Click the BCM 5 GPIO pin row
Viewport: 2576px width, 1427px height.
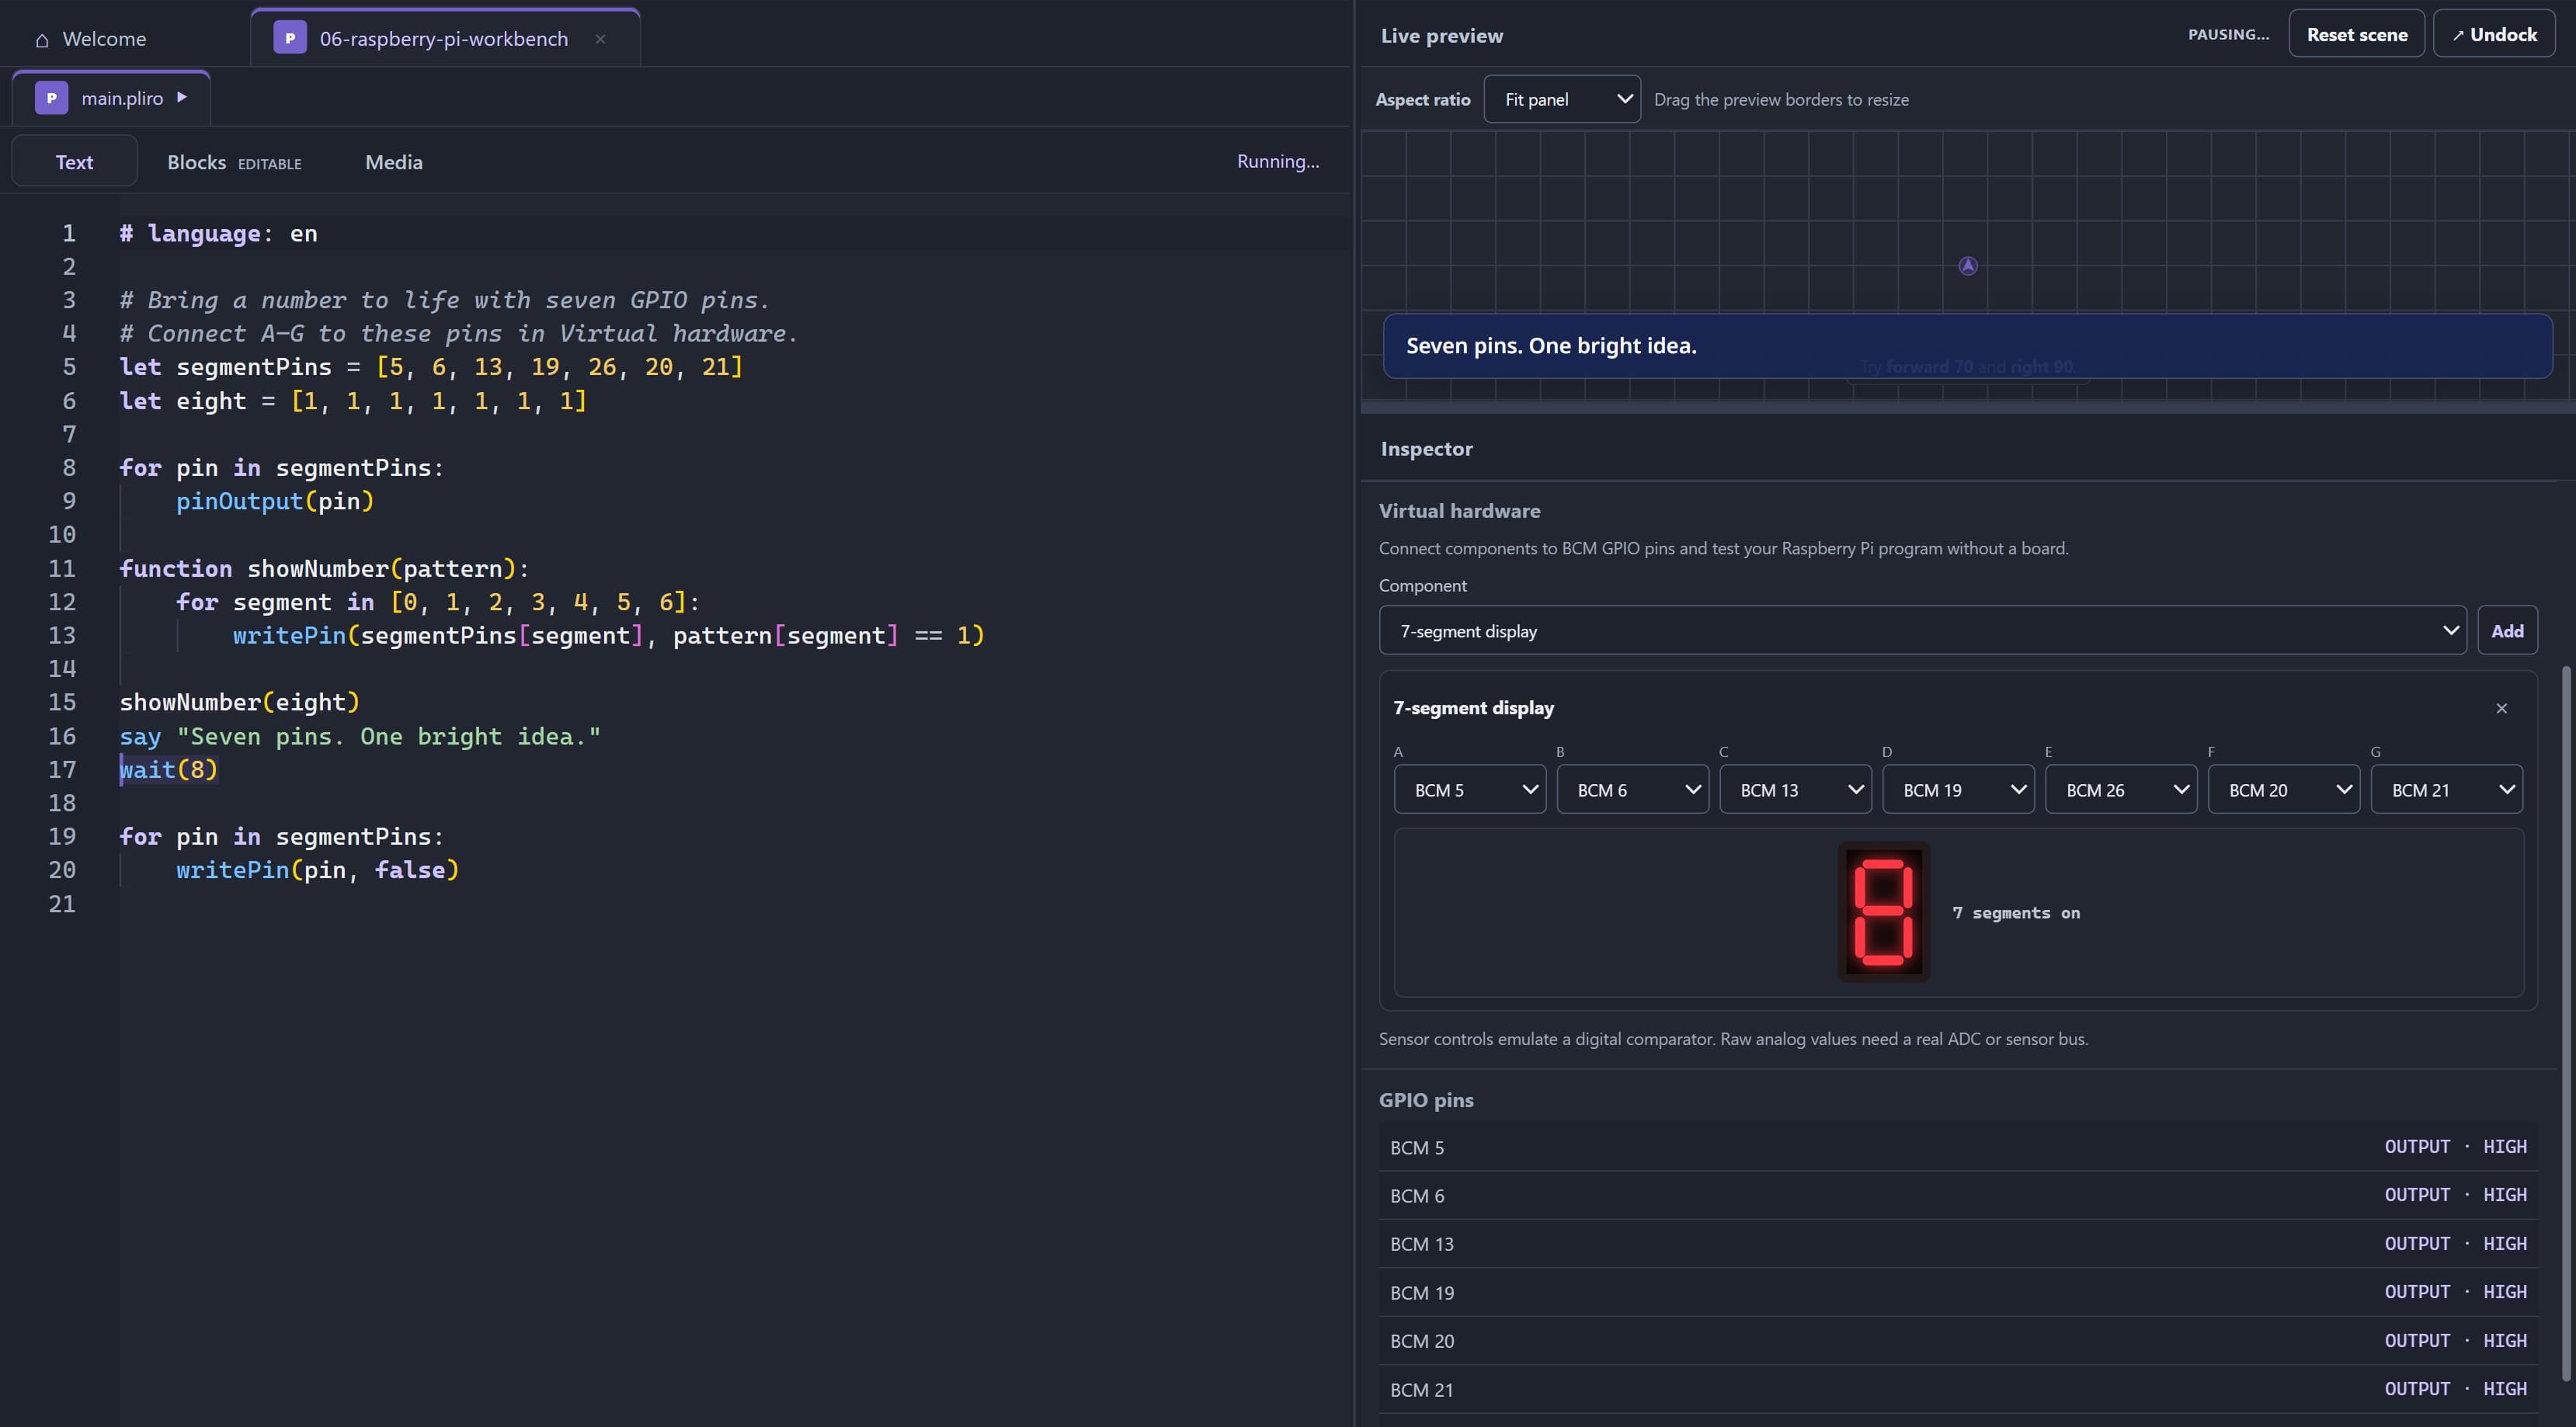pos(1957,1147)
